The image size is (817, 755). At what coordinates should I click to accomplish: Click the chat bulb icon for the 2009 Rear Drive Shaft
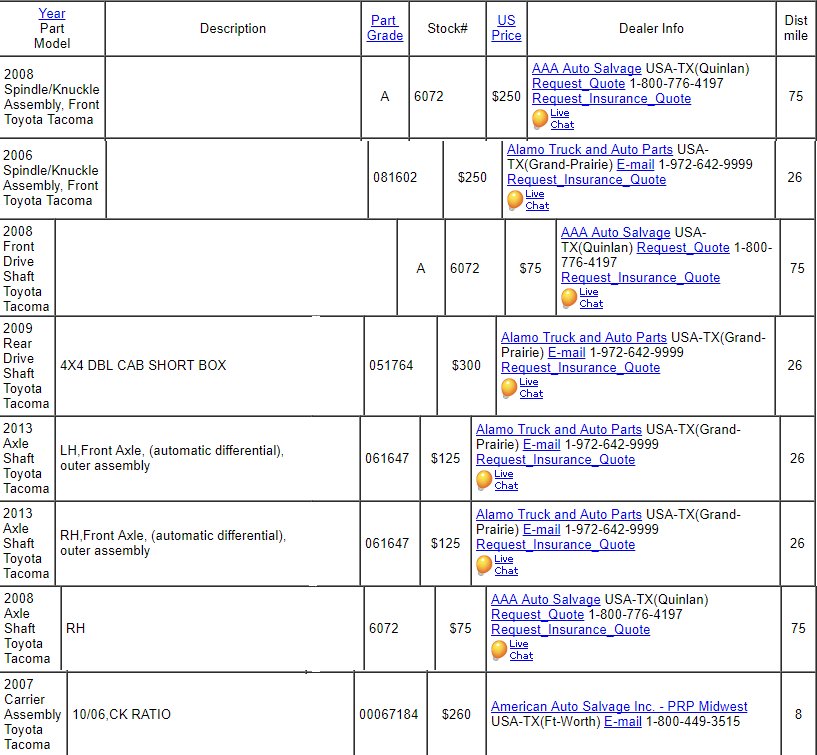(509, 388)
